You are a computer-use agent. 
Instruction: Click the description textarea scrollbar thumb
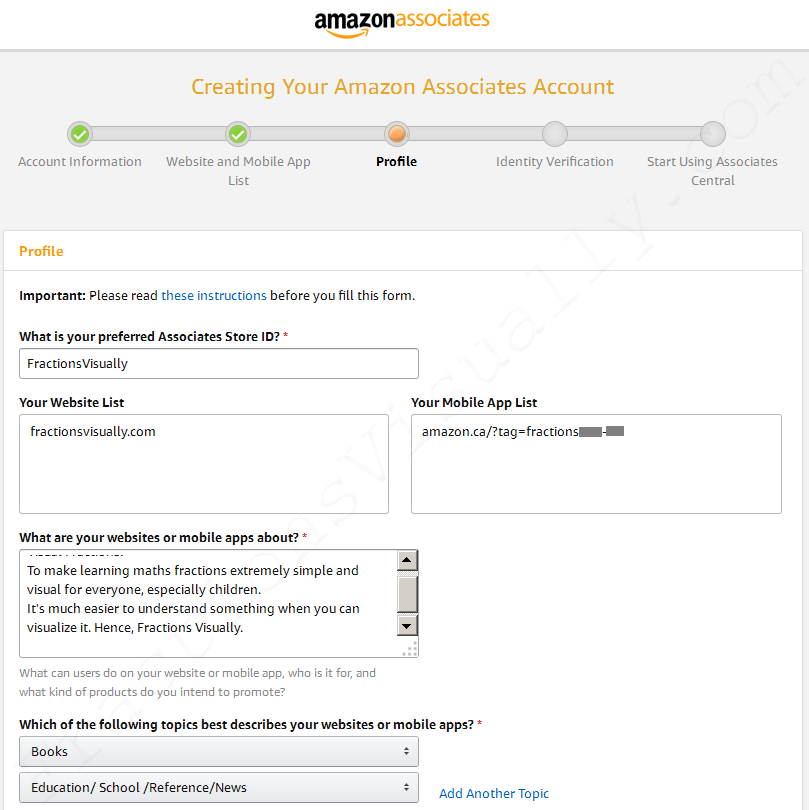click(407, 595)
